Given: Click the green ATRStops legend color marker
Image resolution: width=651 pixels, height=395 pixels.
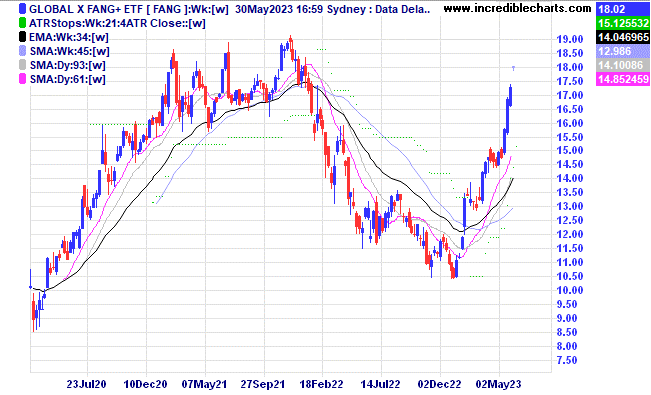Looking at the screenshot, I should tap(23, 23).
